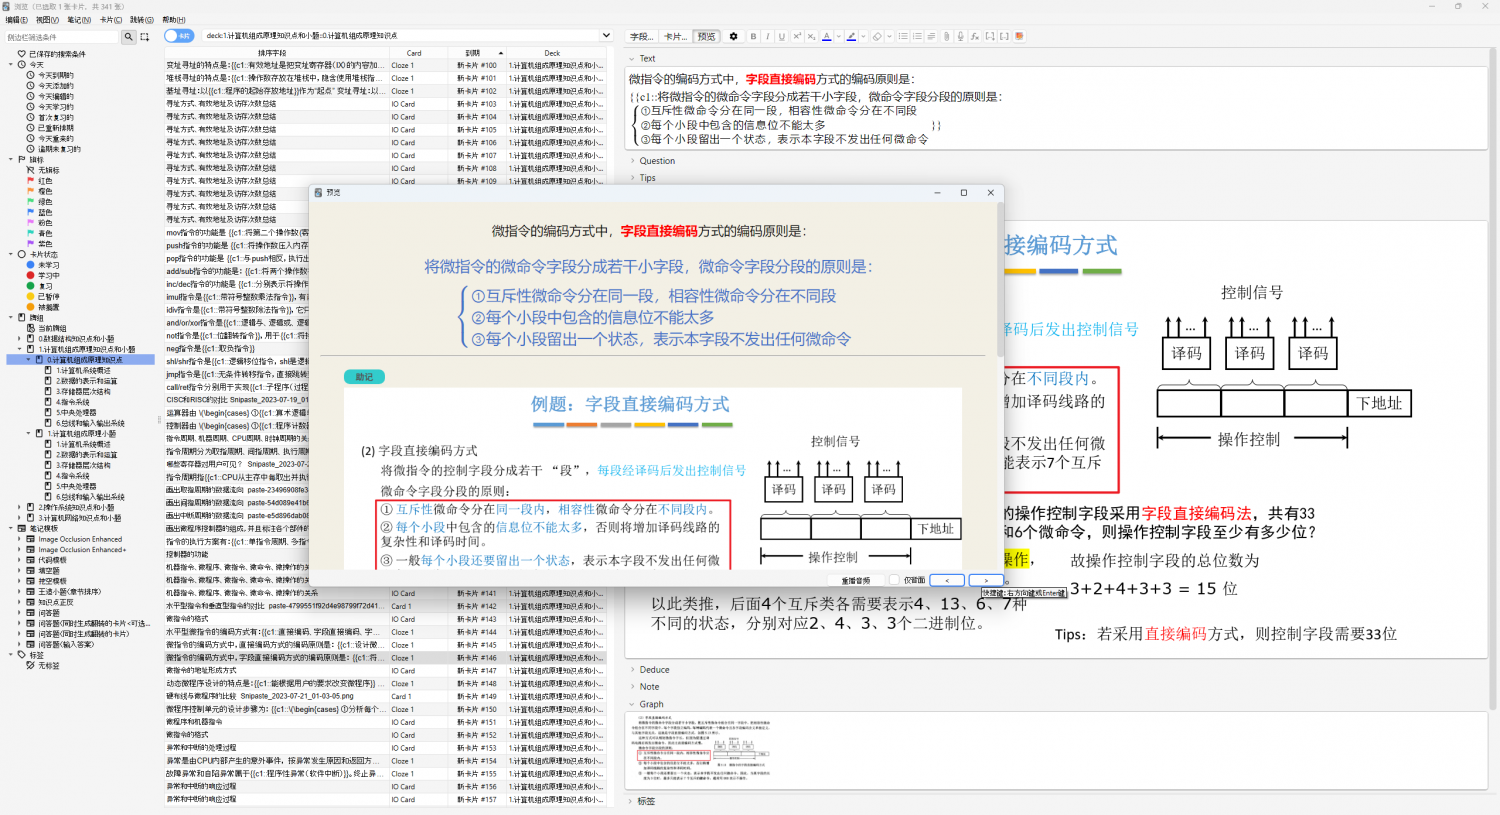Insert an ordered numbered list
The width and height of the screenshot is (1500, 815).
(917, 36)
